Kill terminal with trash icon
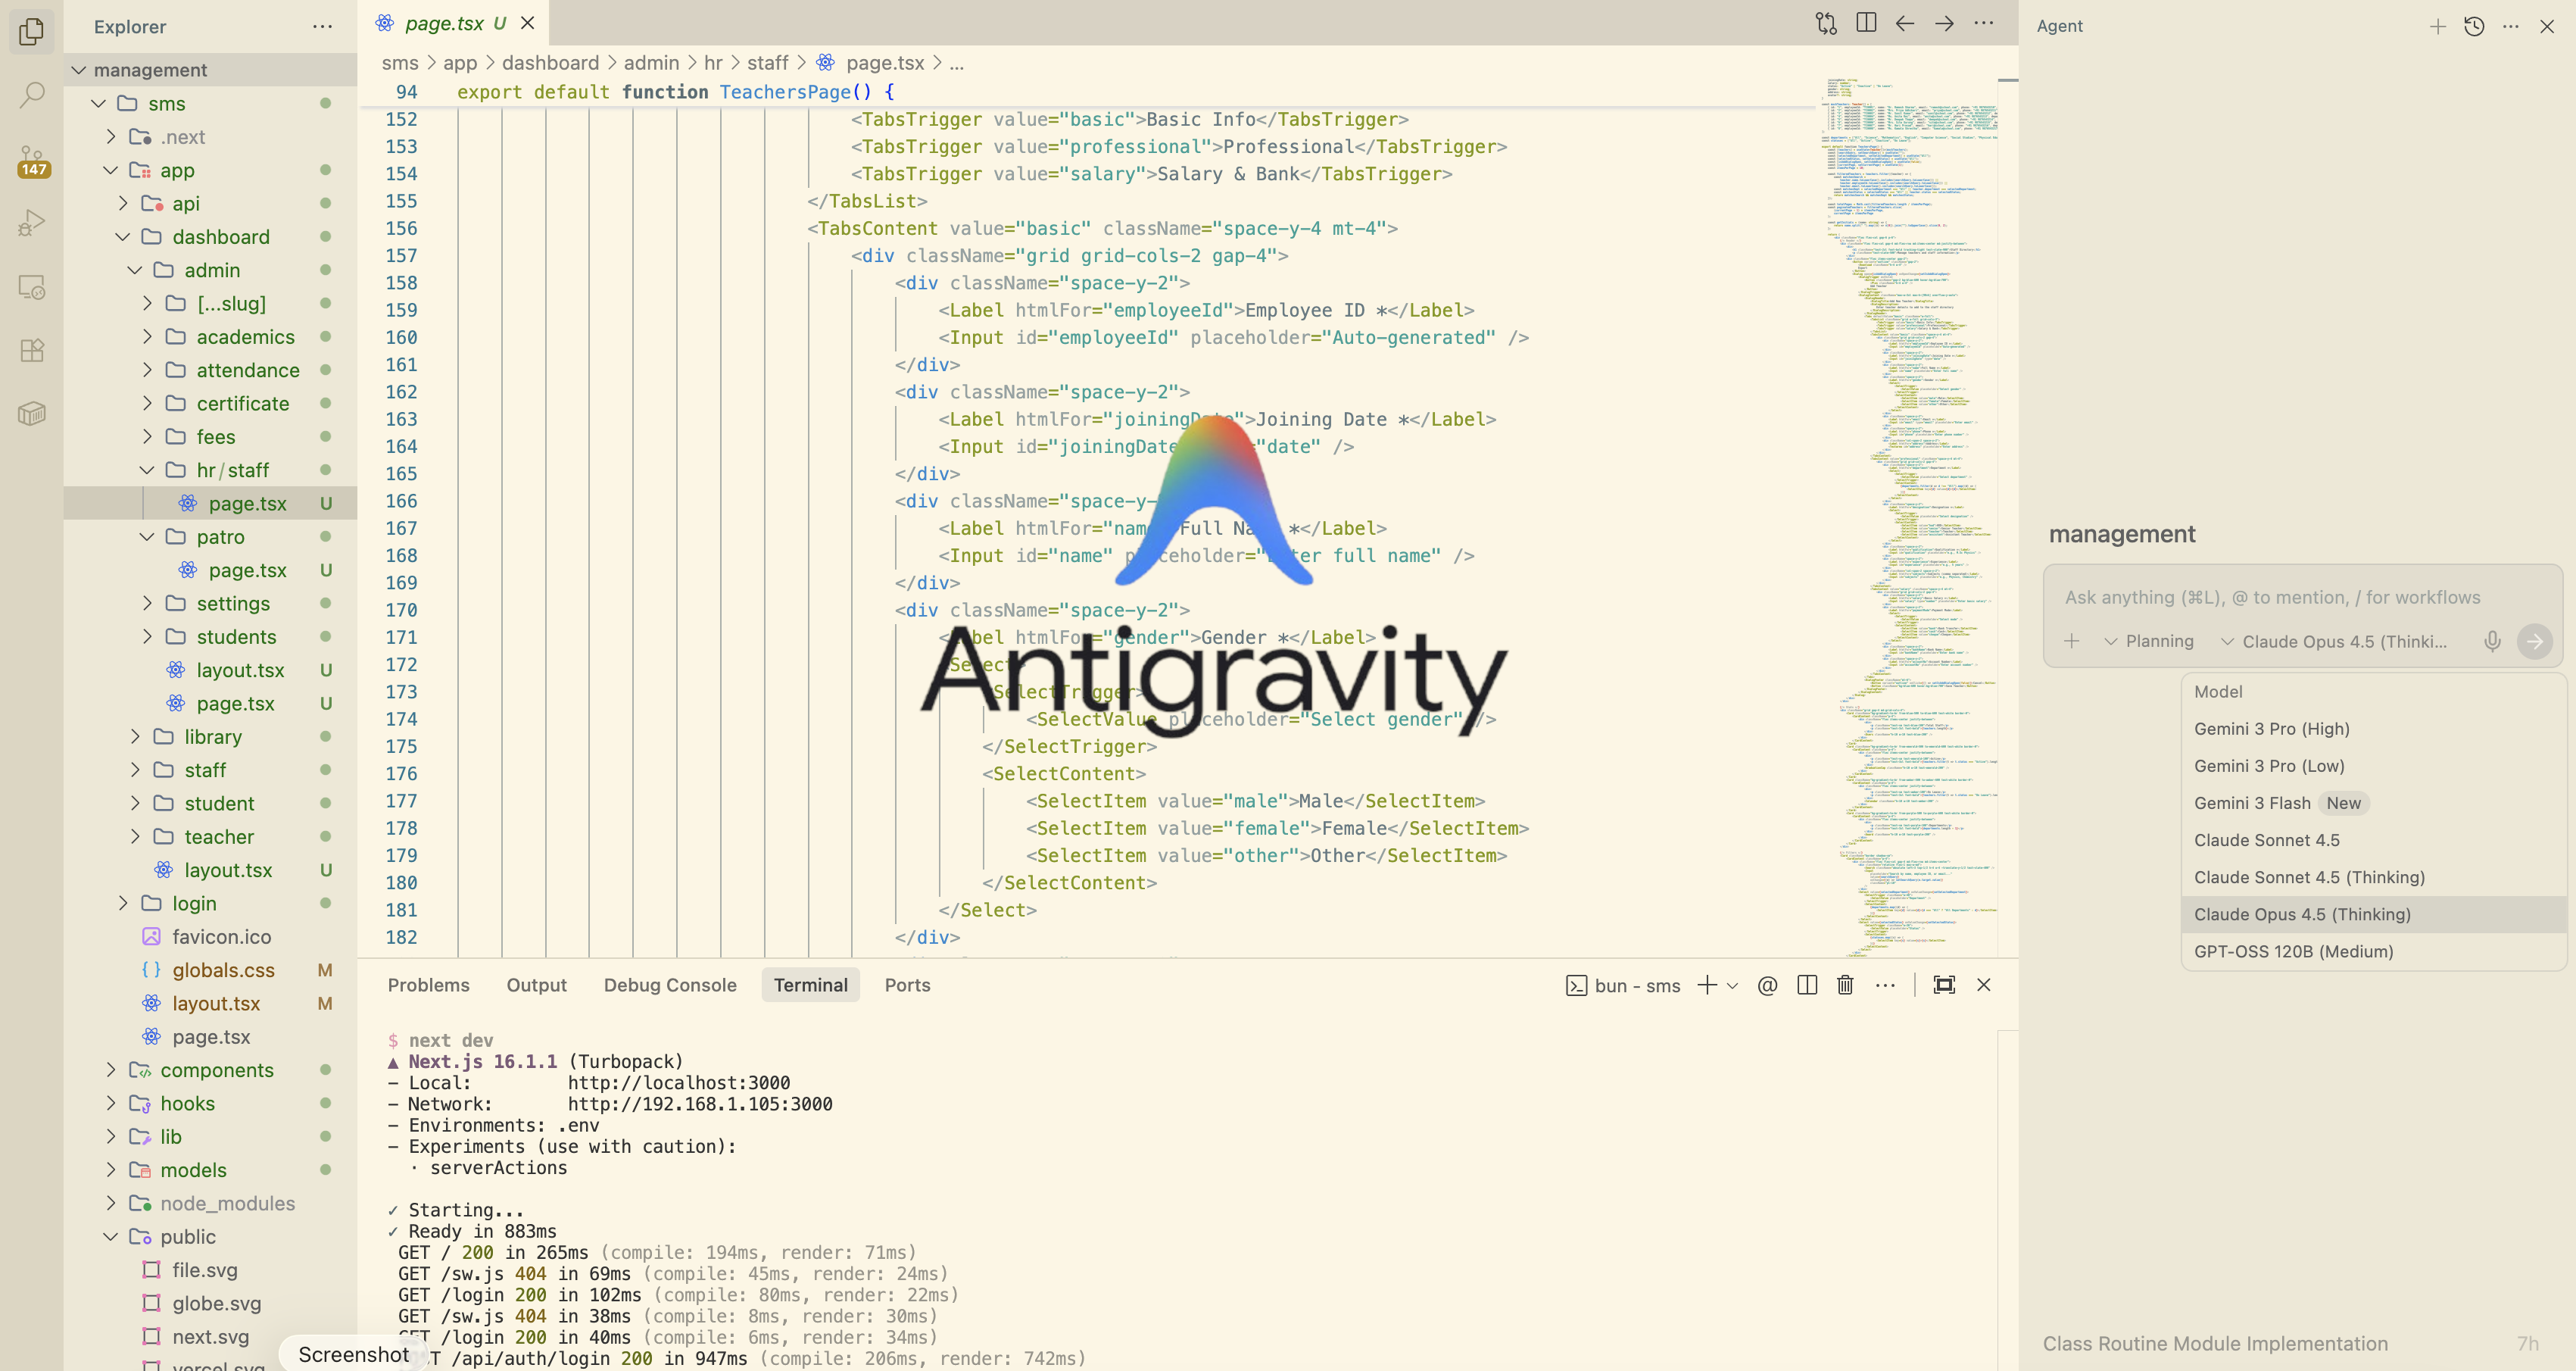2576x1371 pixels. click(1845, 985)
